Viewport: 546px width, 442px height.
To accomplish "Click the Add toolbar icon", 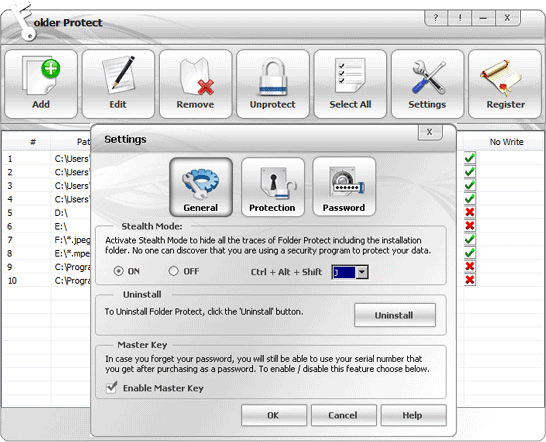I will pyautogui.click(x=41, y=84).
